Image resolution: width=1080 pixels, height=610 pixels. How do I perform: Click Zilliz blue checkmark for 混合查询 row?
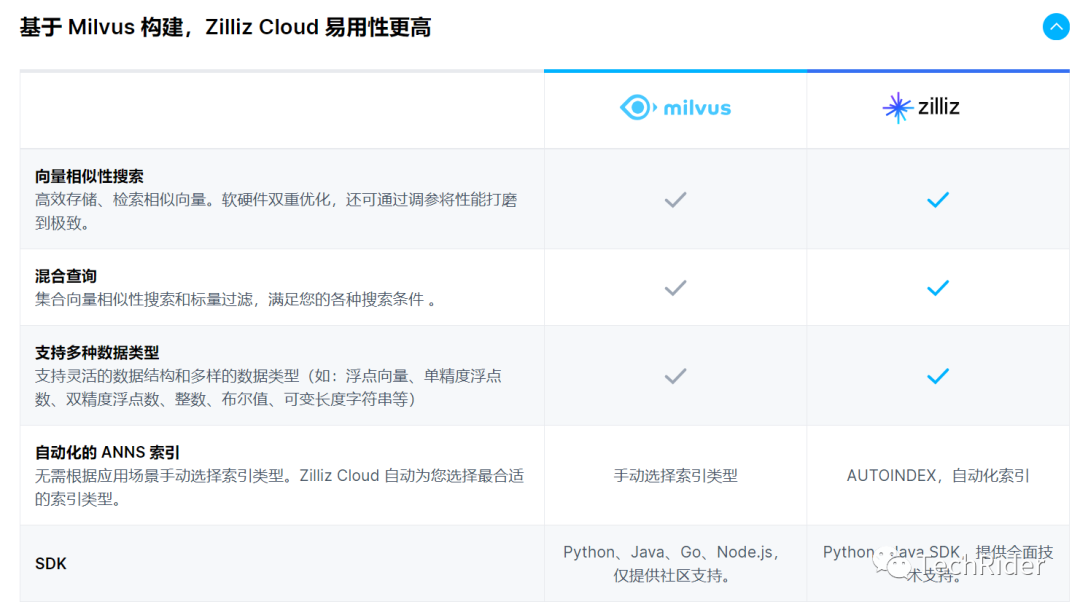tap(937, 288)
